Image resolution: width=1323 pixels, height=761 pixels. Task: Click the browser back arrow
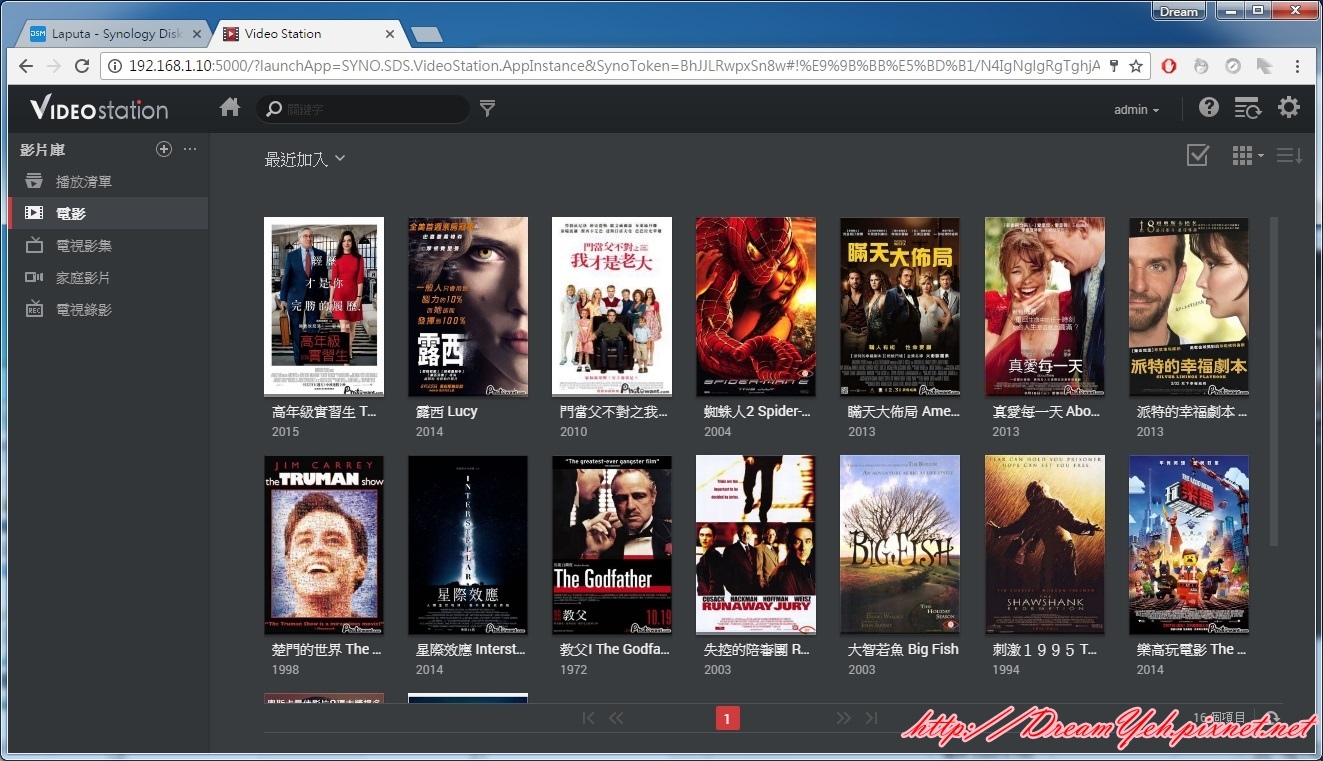pyautogui.click(x=26, y=66)
